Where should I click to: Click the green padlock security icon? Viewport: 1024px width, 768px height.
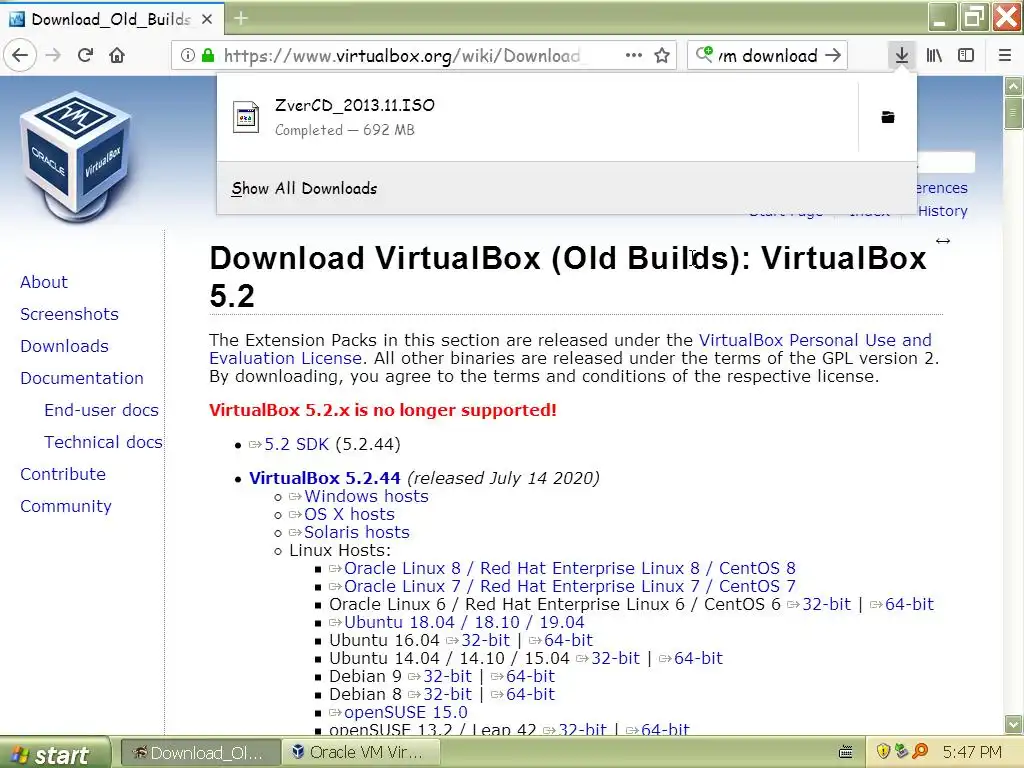208,56
